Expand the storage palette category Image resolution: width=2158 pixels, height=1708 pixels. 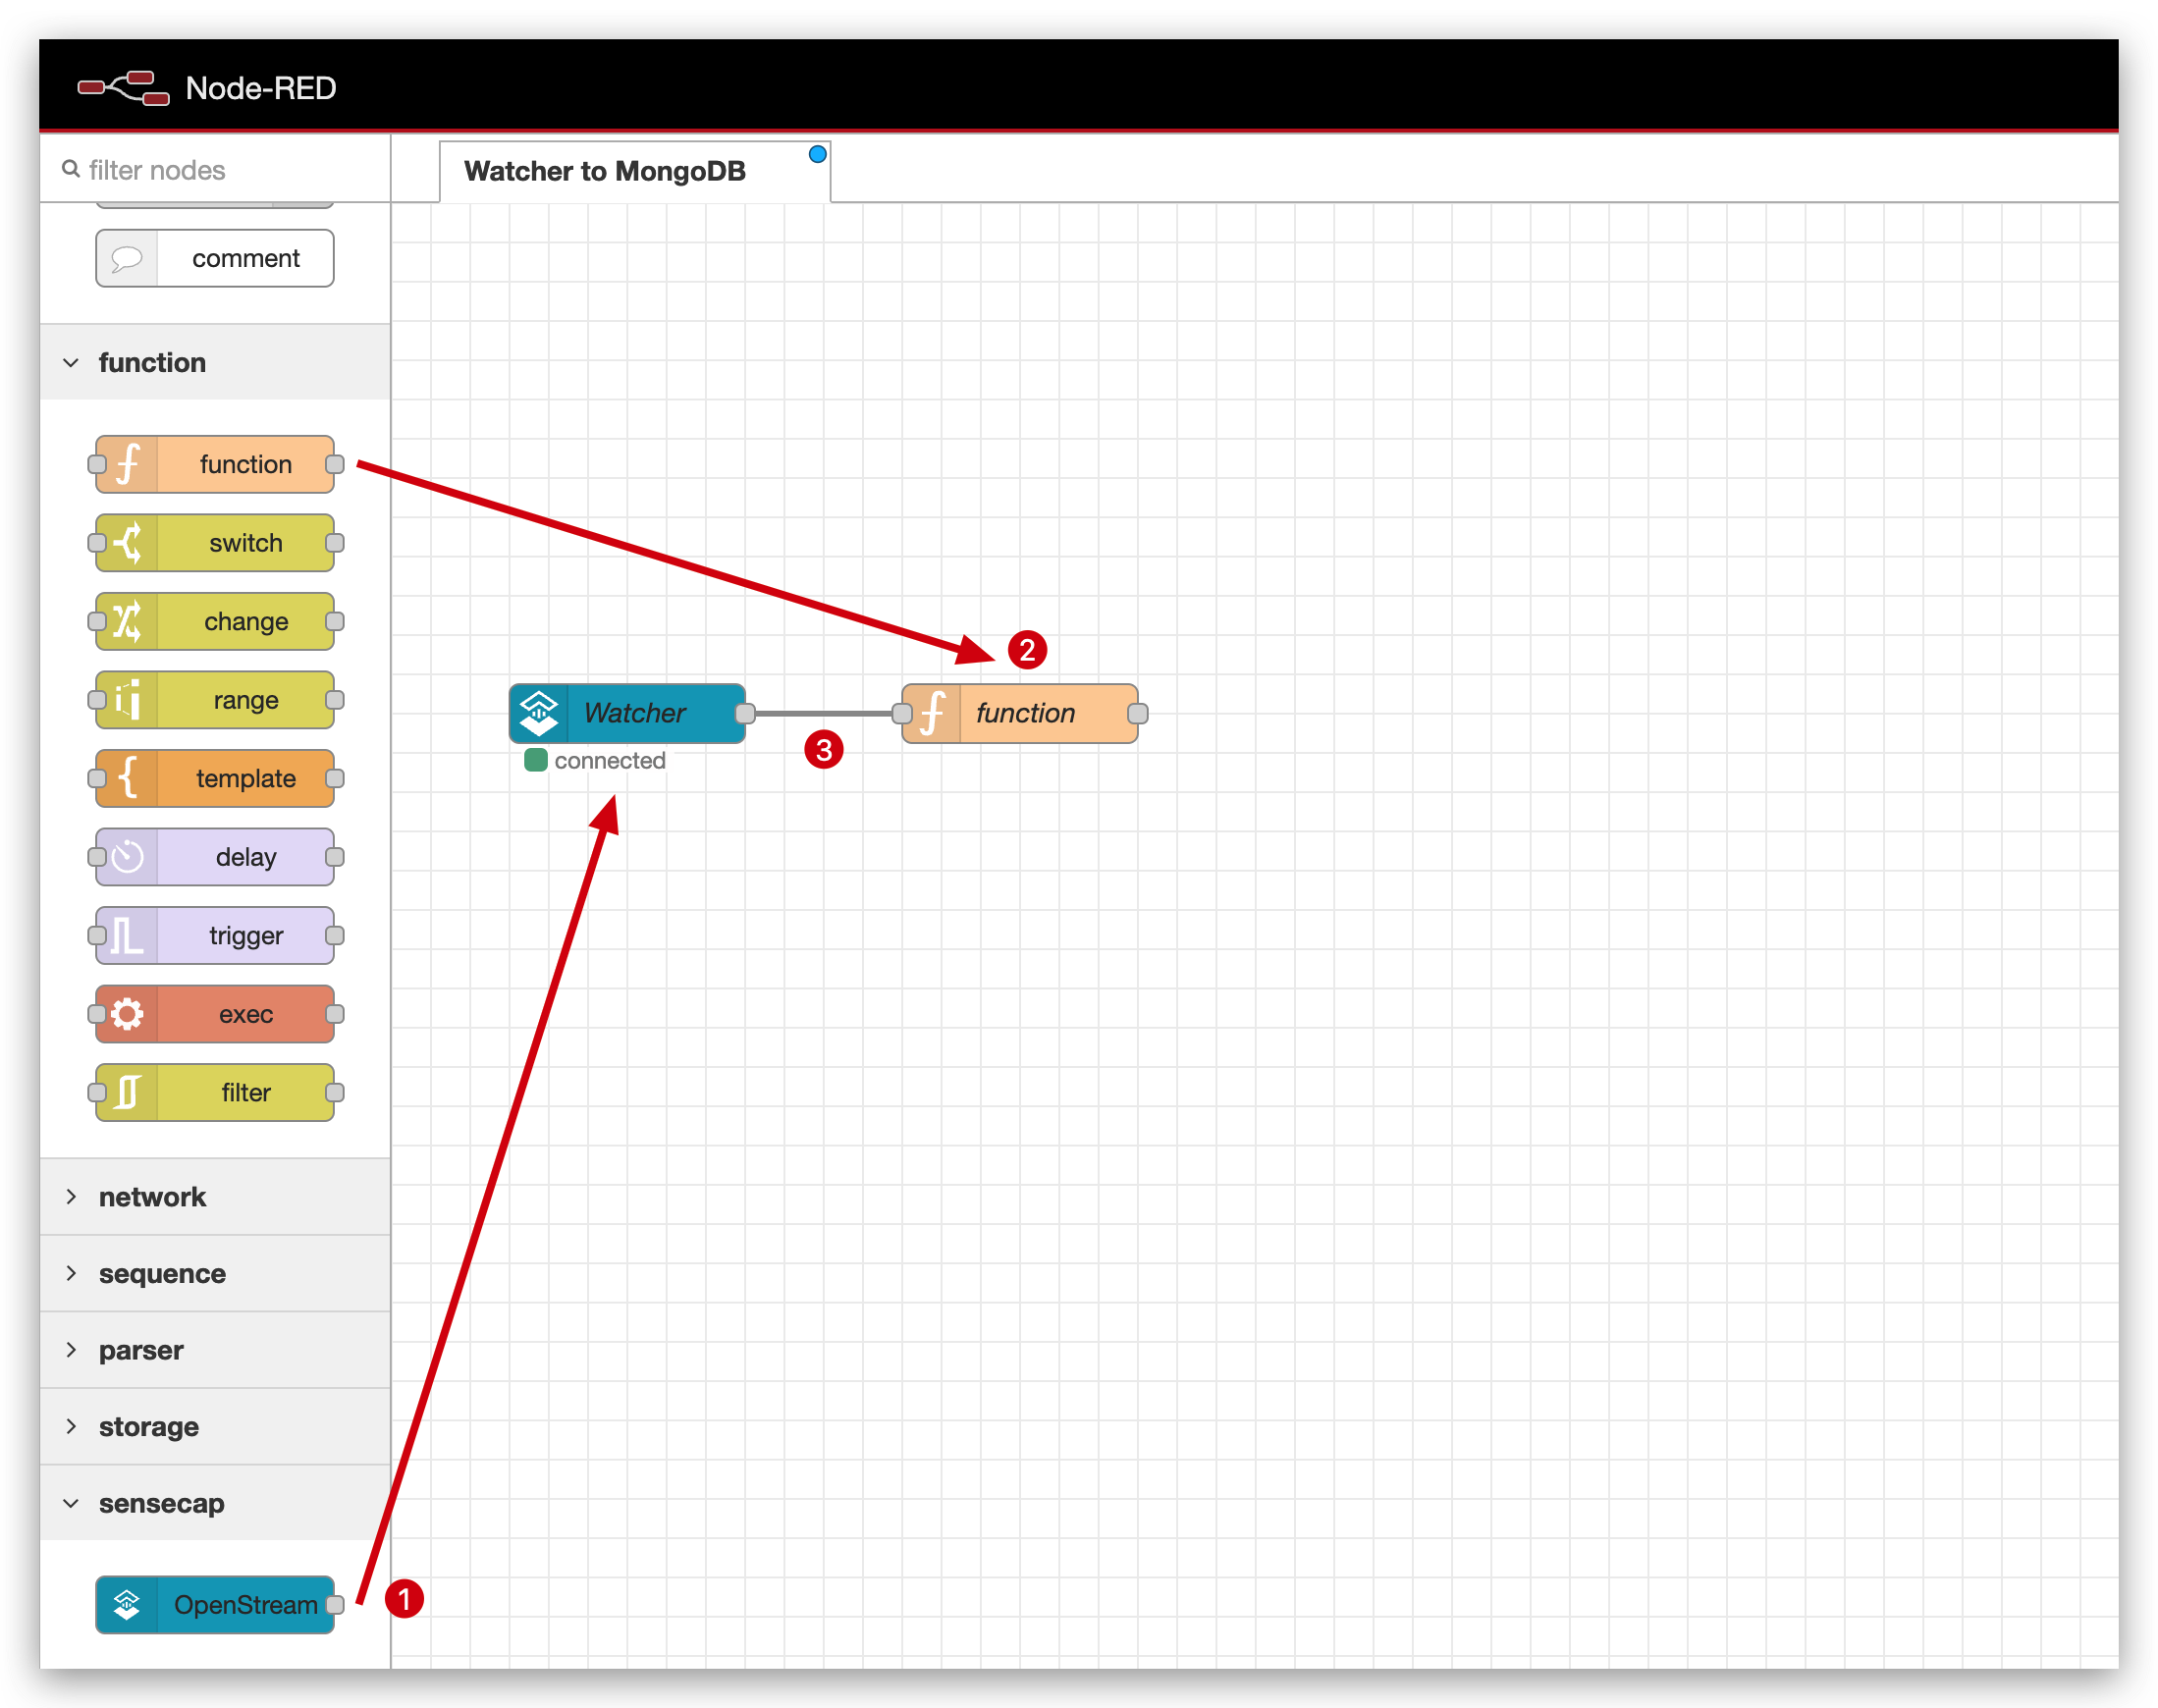click(215, 1427)
